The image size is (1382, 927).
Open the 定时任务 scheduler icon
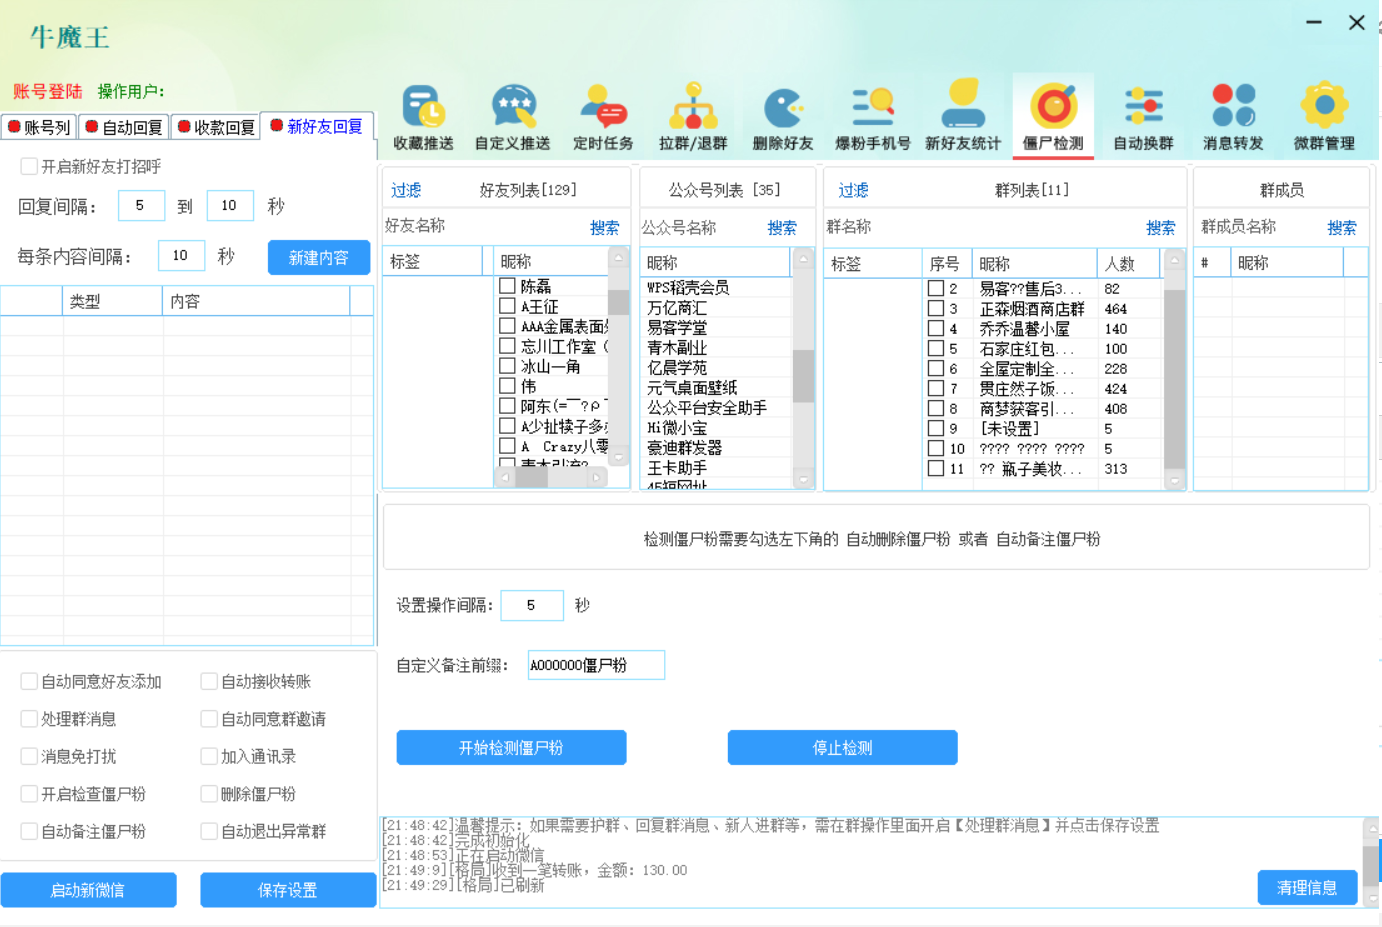click(x=603, y=117)
